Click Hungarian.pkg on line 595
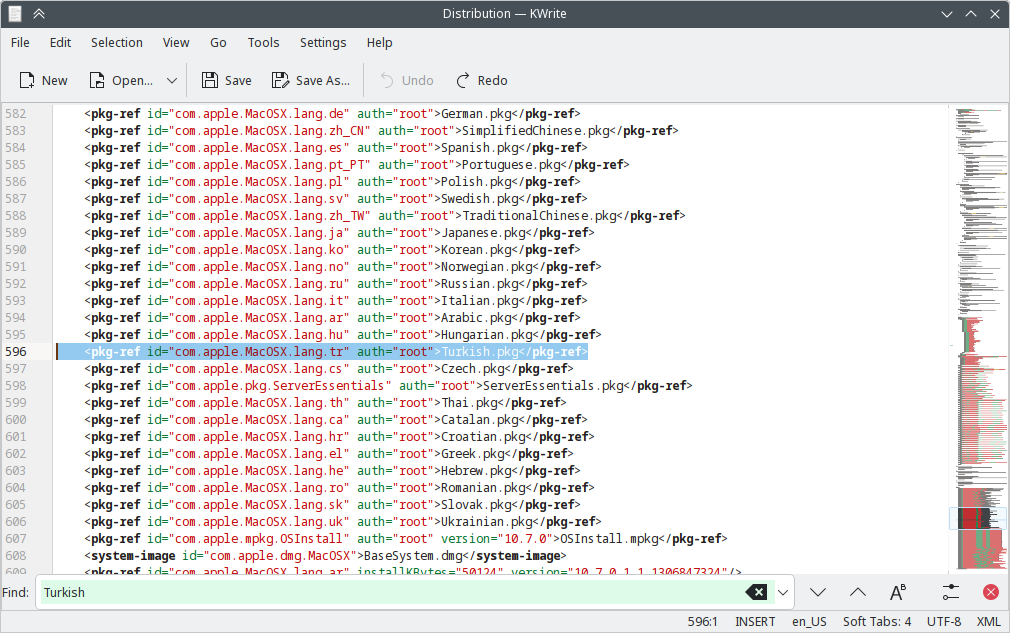The image size is (1010, 633). (487, 335)
